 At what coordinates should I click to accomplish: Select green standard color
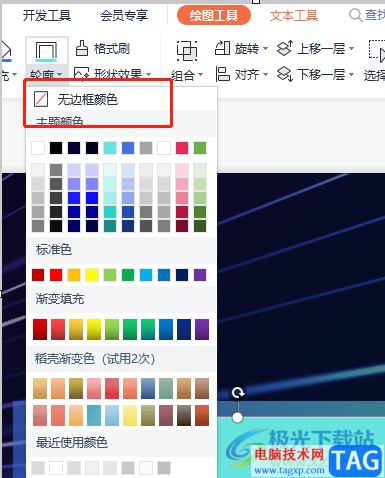click(128, 275)
